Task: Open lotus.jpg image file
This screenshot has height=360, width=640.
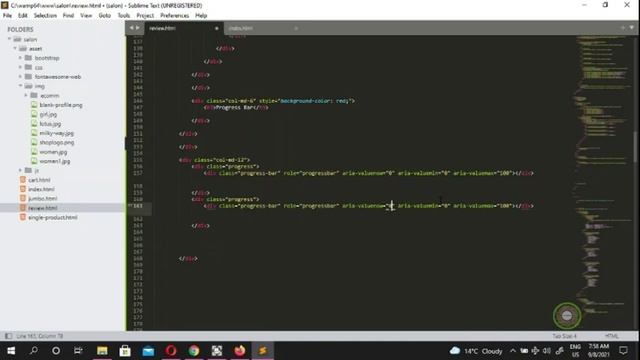Action: 50,124
